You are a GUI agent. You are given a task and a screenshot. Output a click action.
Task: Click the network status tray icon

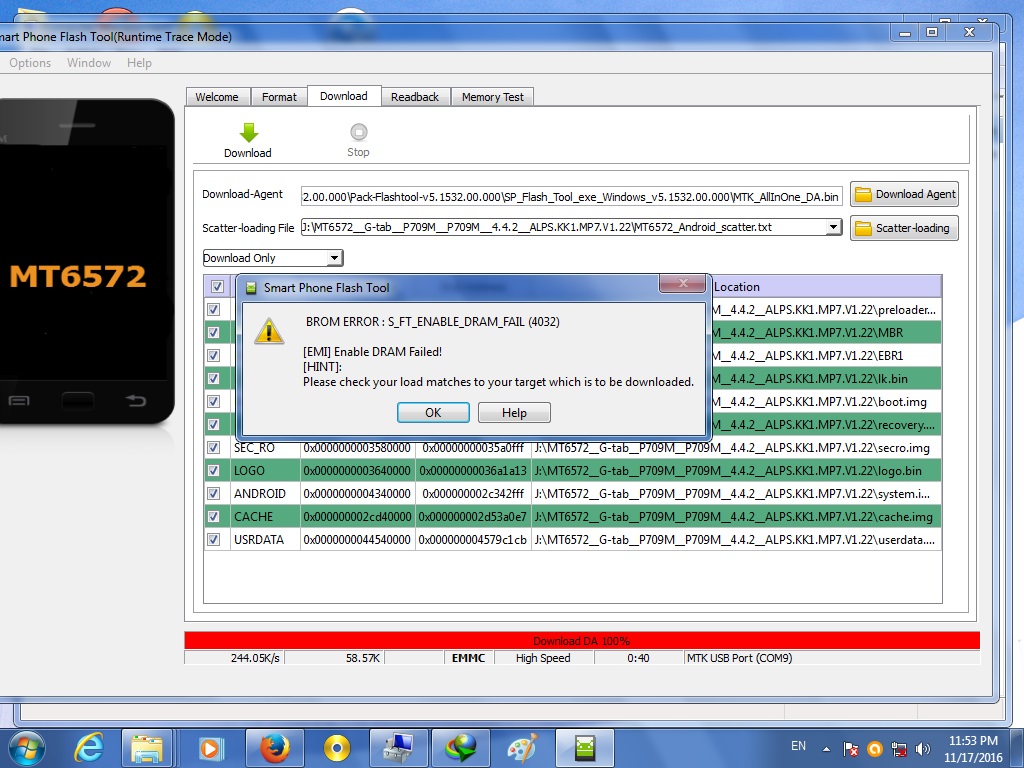tap(899, 749)
